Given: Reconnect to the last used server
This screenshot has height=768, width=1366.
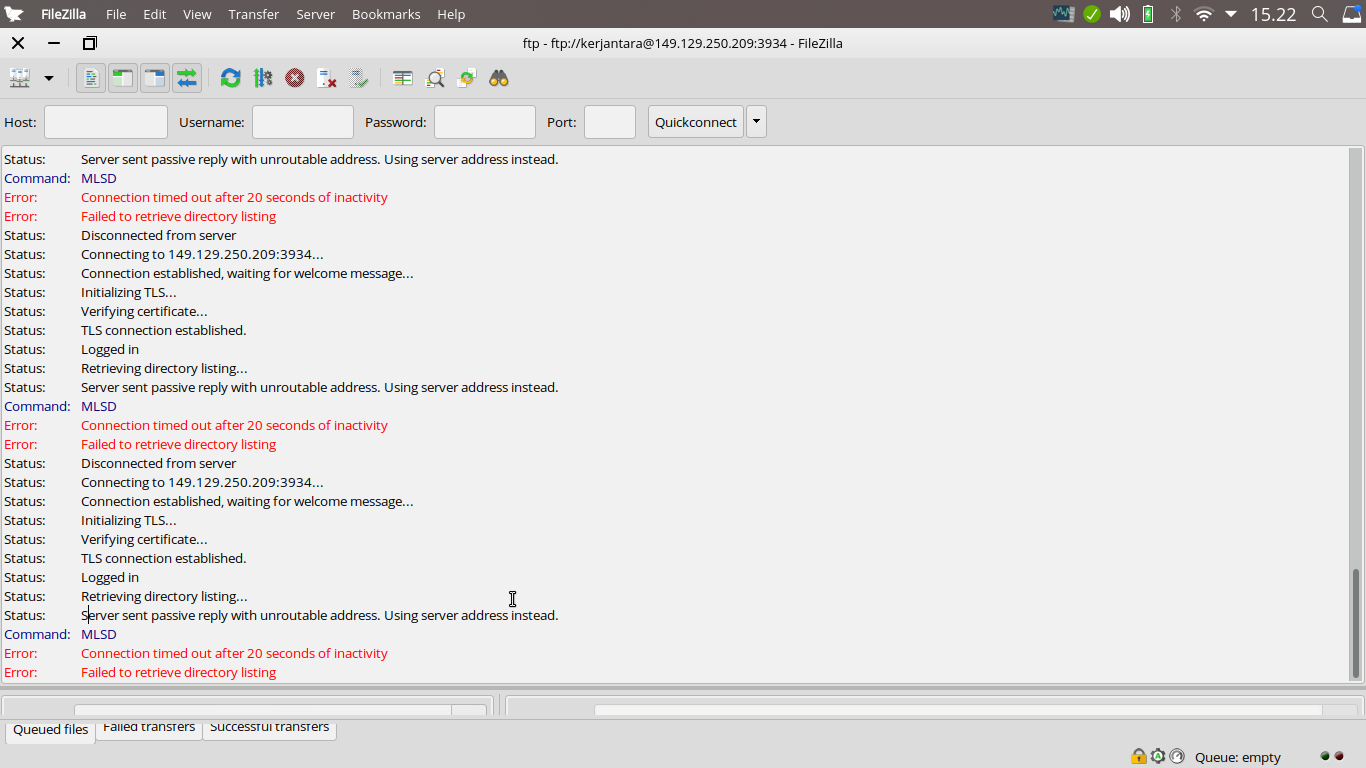Looking at the screenshot, I should pos(359,78).
